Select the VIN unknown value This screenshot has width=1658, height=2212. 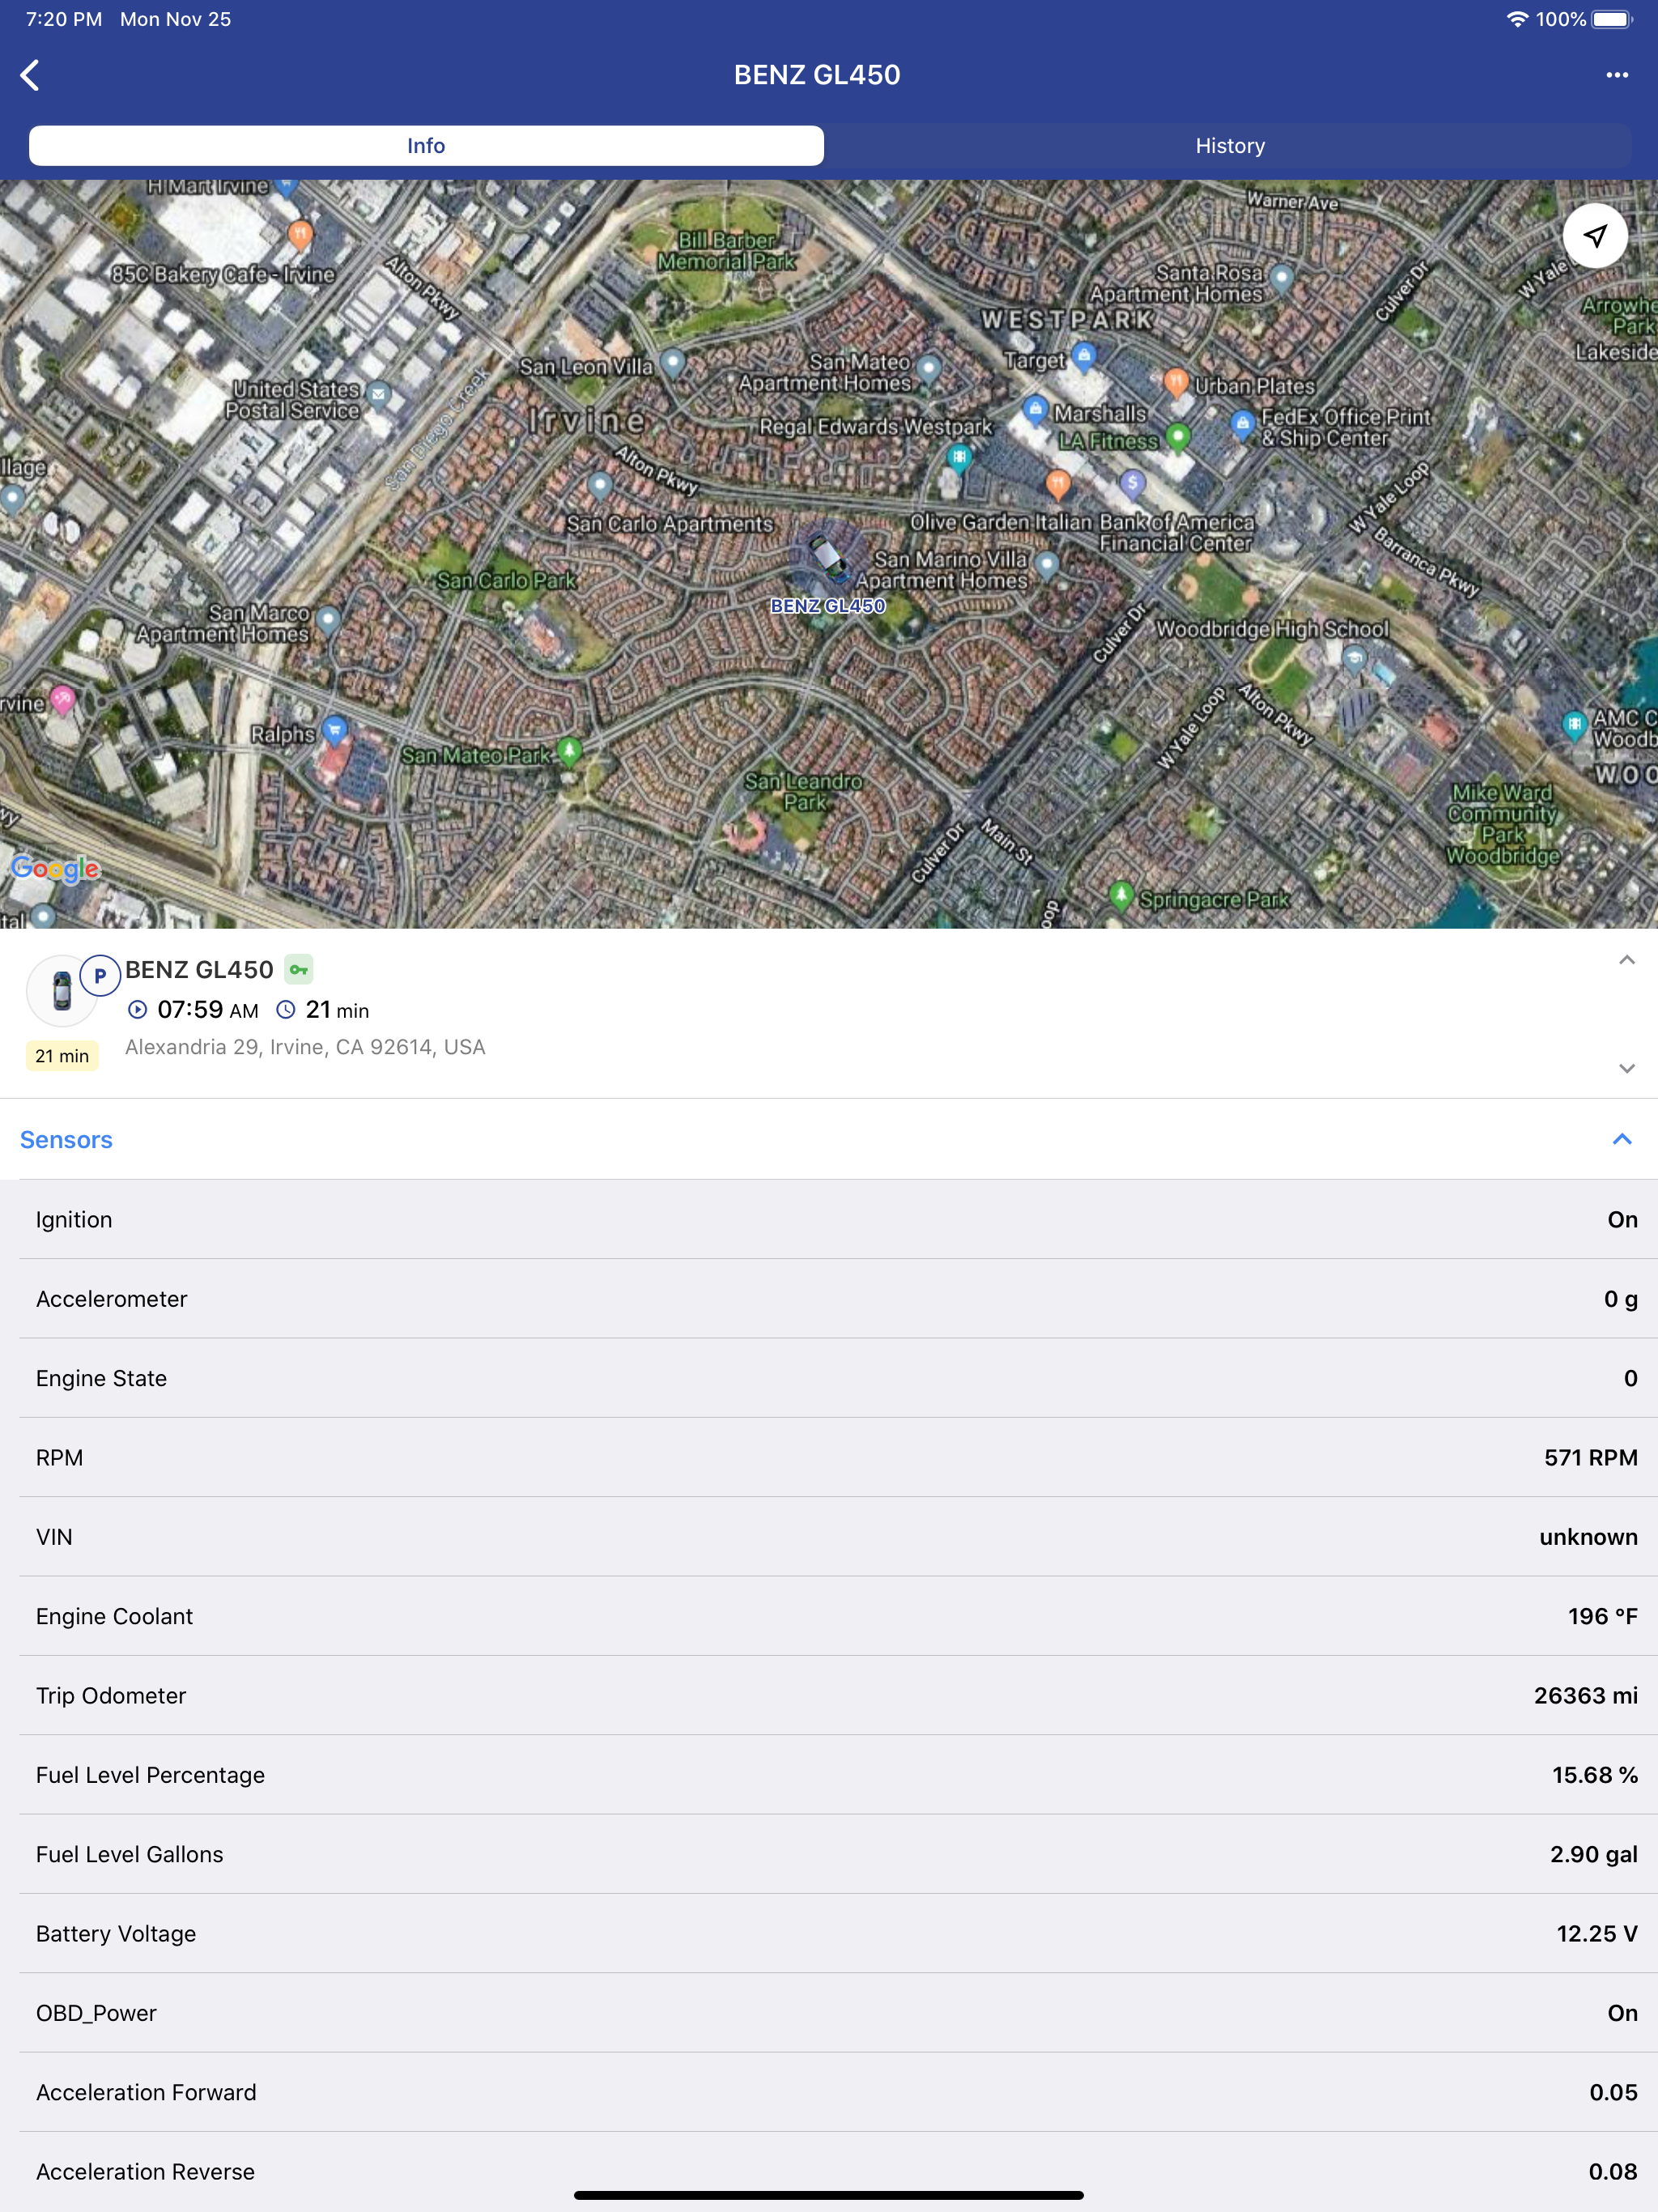pyautogui.click(x=1588, y=1537)
